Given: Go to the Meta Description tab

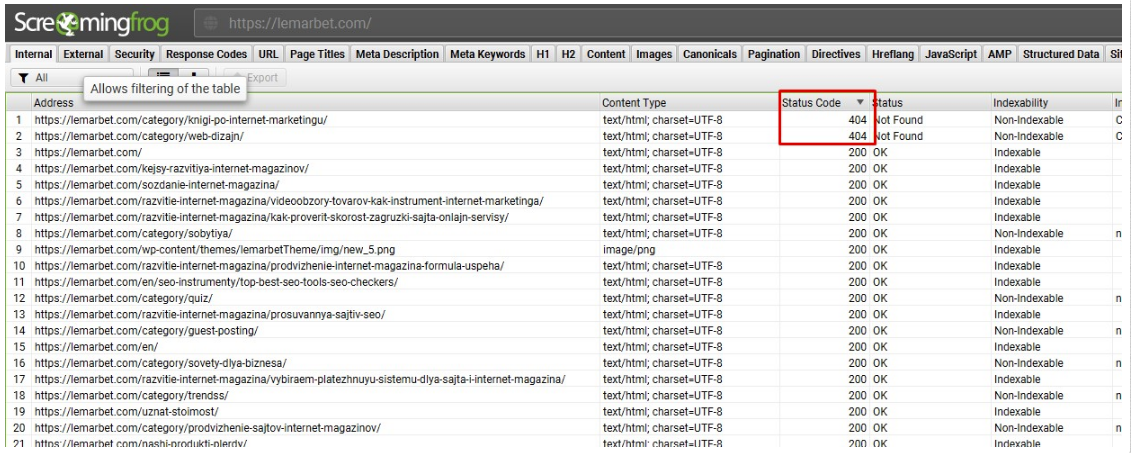Looking at the screenshot, I should 397,54.
